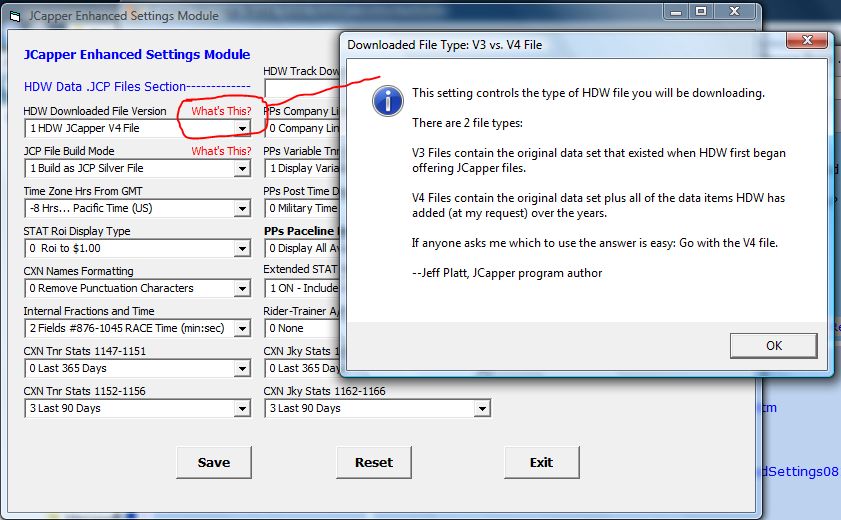Select the PPs Variable Tnr combo box

pyautogui.click(x=302, y=168)
